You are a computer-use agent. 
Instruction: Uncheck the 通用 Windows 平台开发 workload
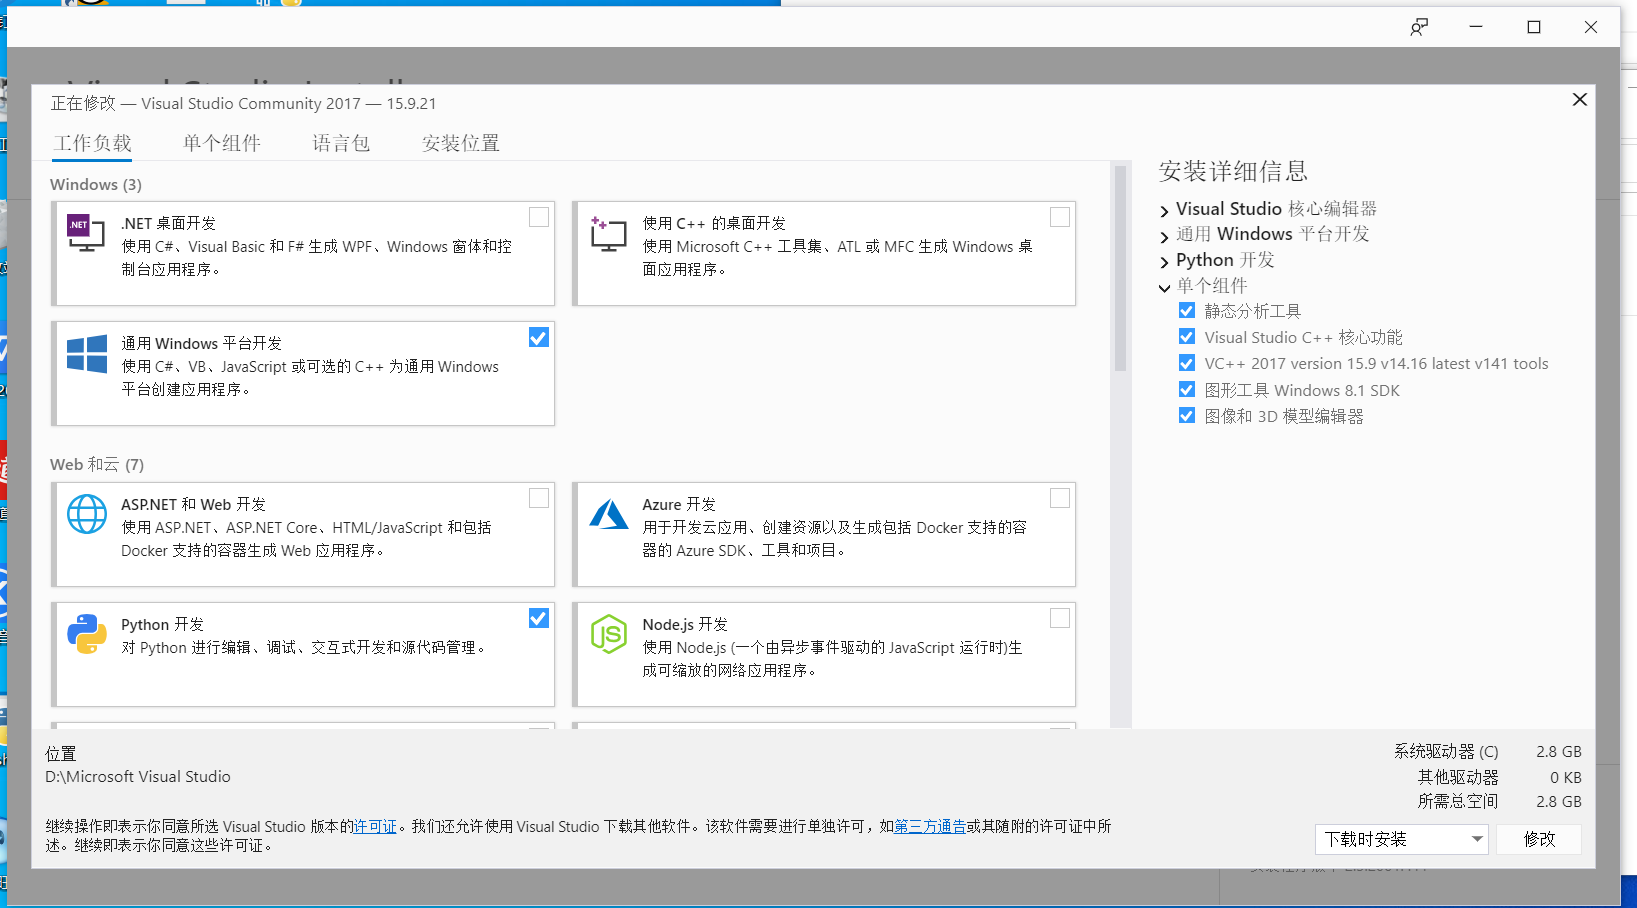point(539,337)
